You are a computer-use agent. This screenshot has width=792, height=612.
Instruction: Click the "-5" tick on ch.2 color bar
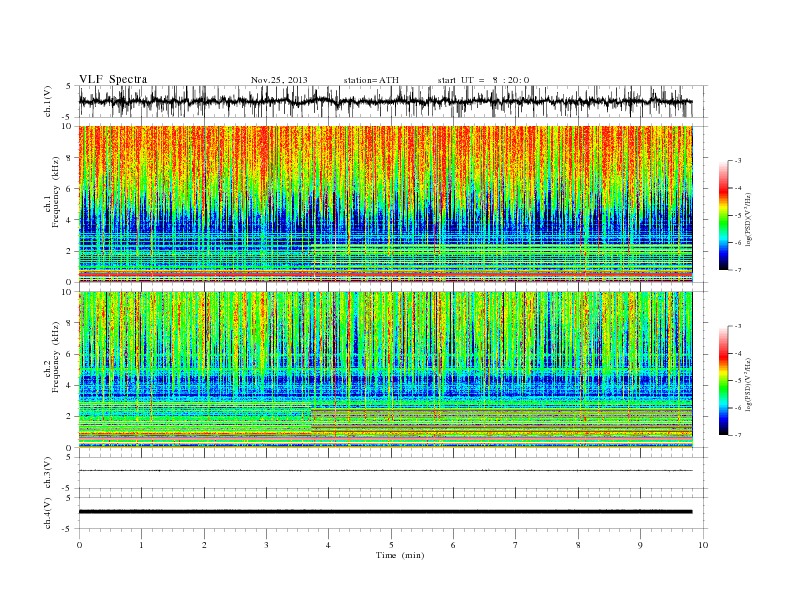[x=738, y=381]
